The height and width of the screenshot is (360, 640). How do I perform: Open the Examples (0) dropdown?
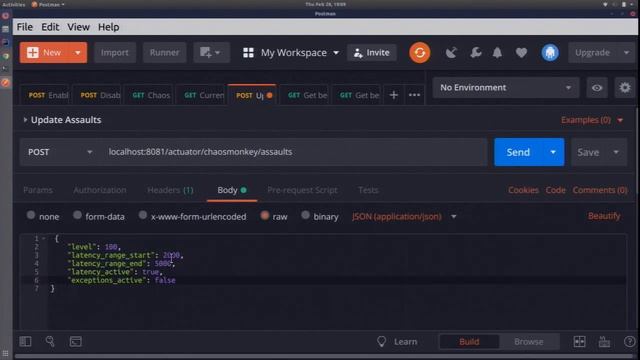(592, 120)
